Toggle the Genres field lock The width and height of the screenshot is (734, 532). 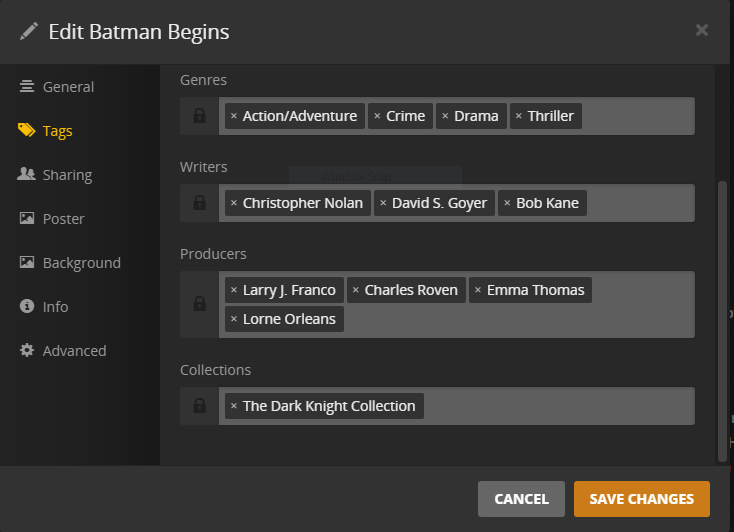pos(199,116)
